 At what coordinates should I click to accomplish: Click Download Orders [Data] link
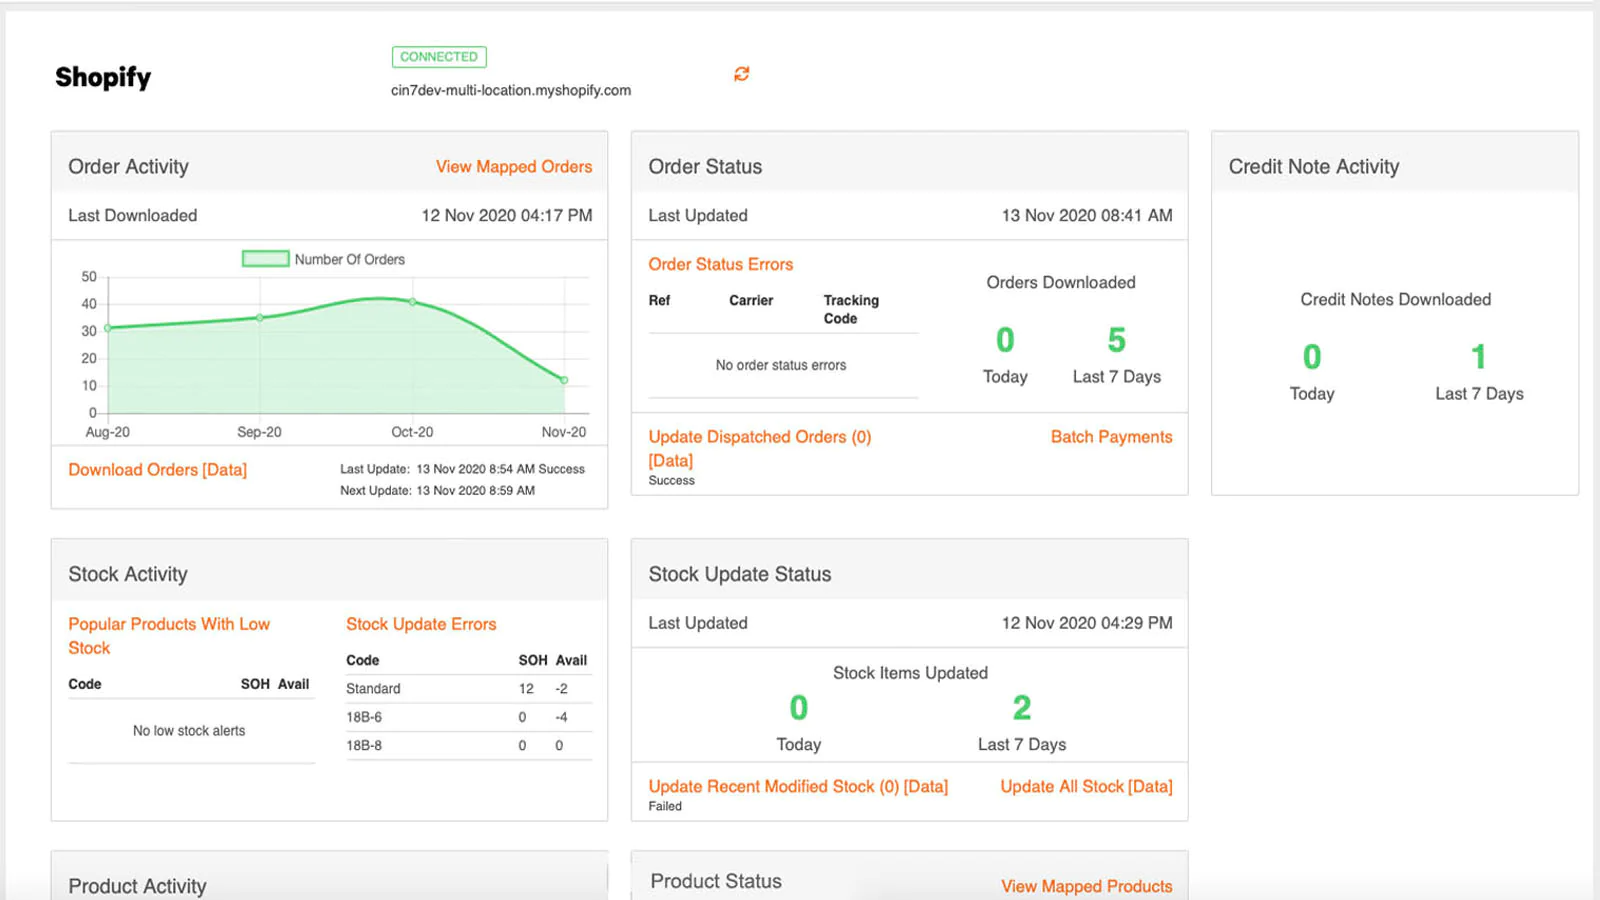tap(157, 470)
